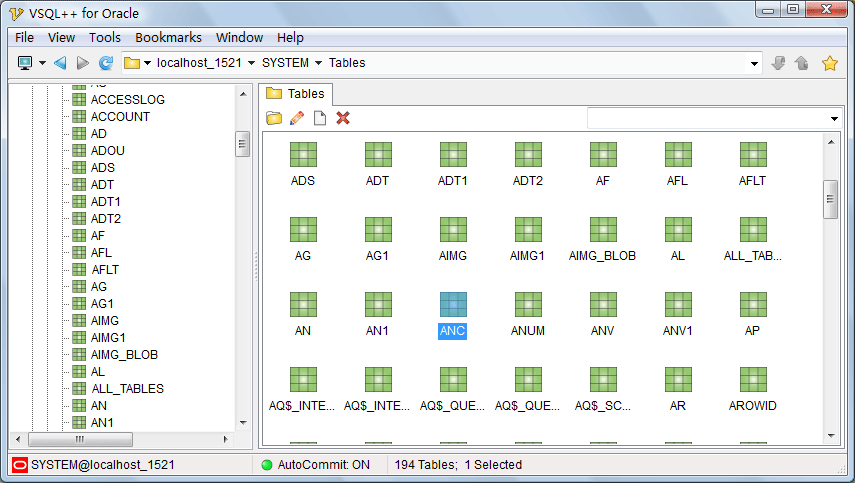
Task: Click the gray down-arrow toolbar icon
Action: click(778, 63)
